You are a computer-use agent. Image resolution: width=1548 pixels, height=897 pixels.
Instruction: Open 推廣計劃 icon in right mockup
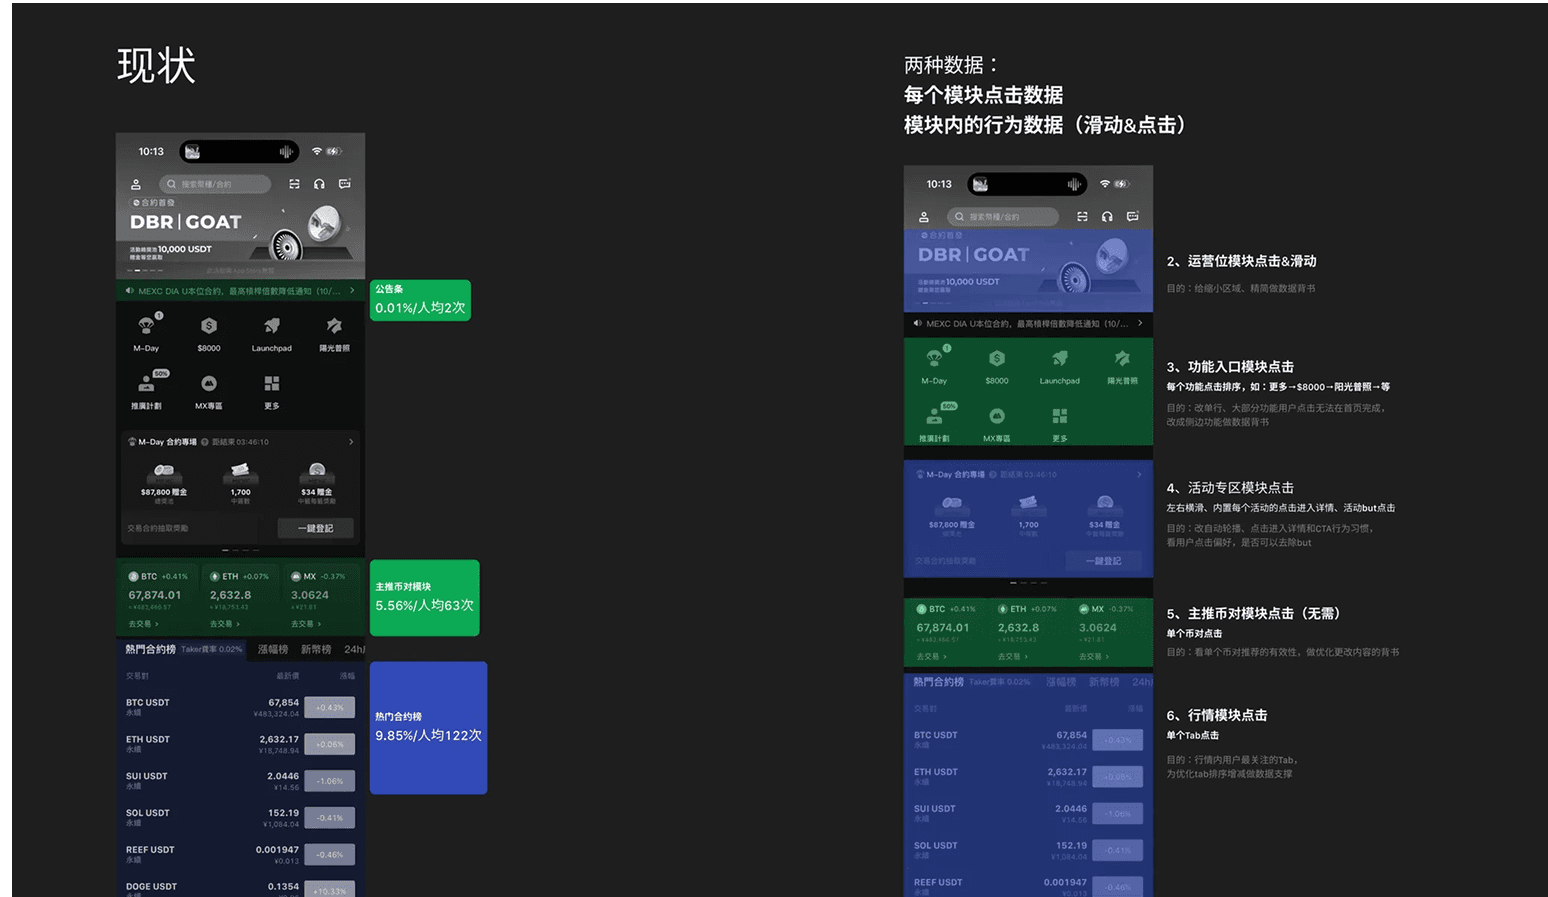click(934, 417)
